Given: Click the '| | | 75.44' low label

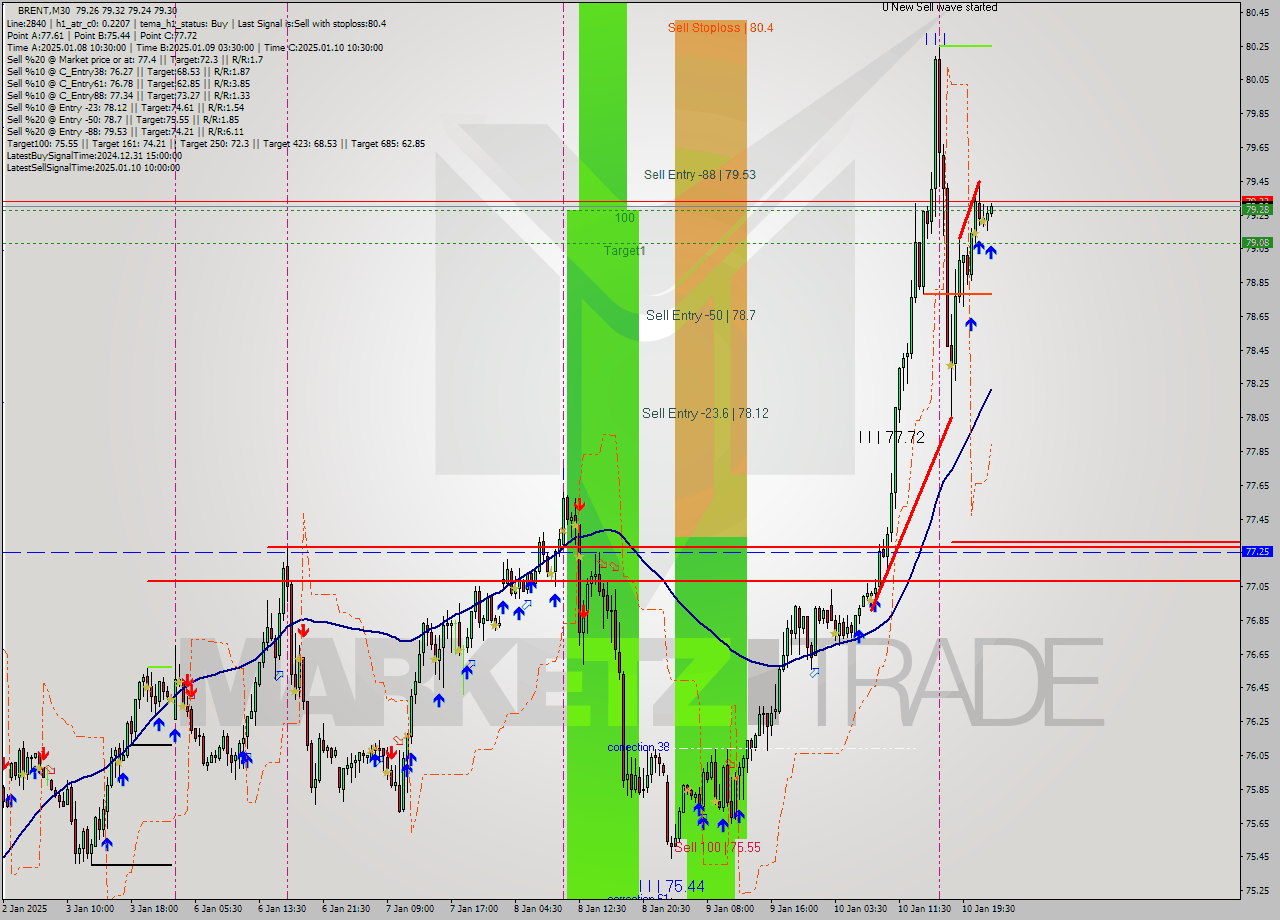Looking at the screenshot, I should [671, 886].
